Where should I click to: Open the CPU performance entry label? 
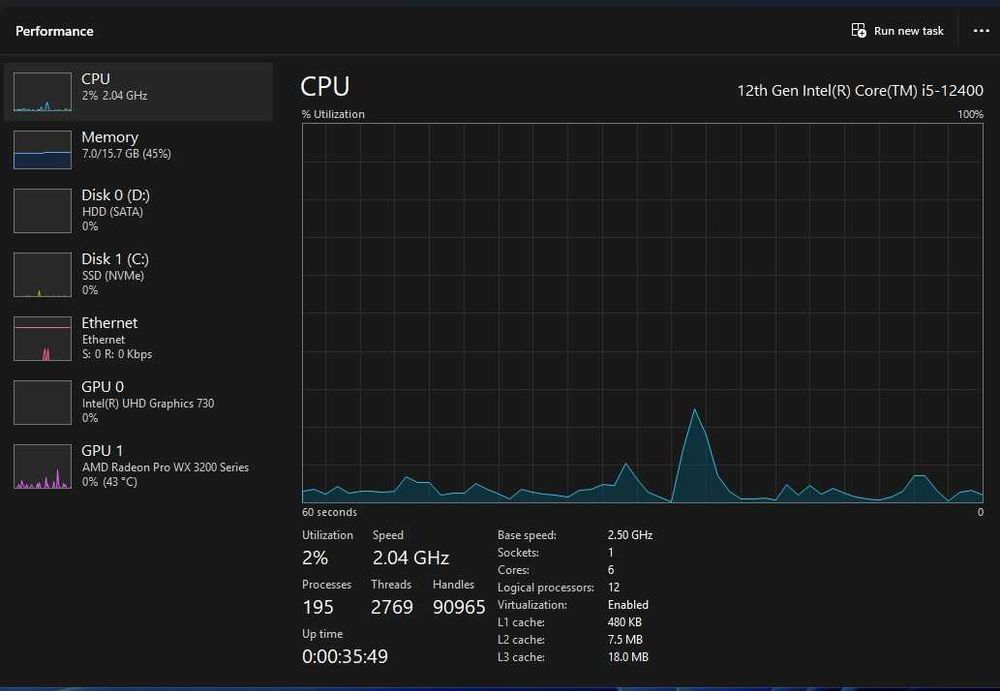click(96, 78)
